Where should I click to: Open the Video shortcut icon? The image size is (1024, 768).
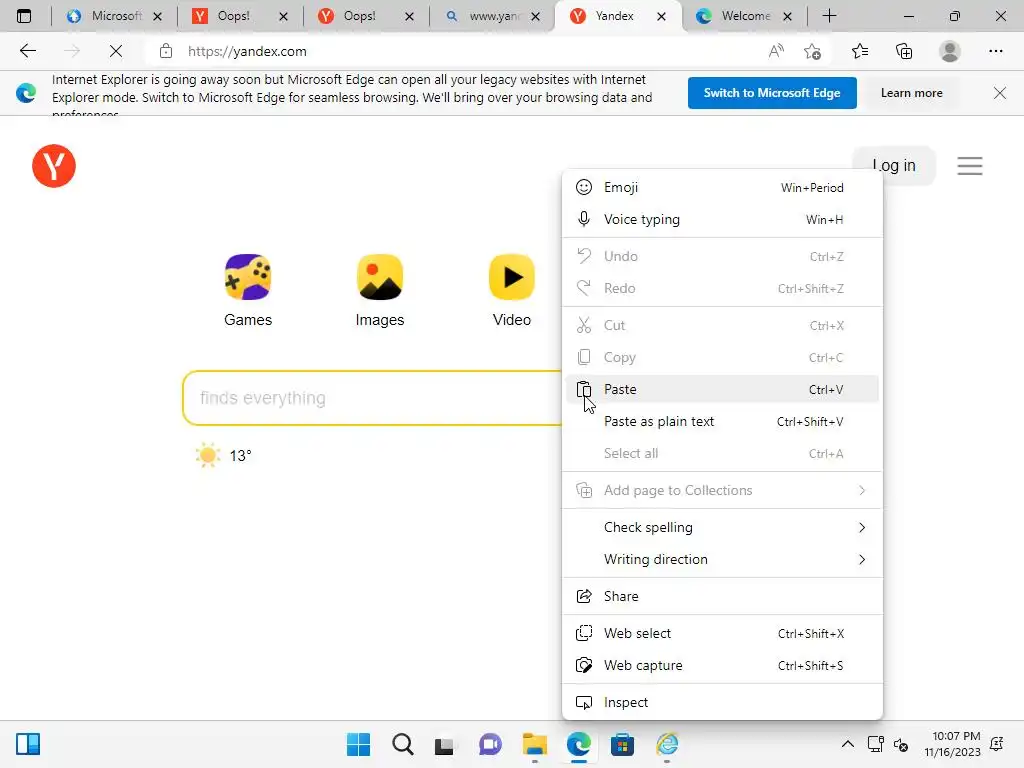pos(511,277)
